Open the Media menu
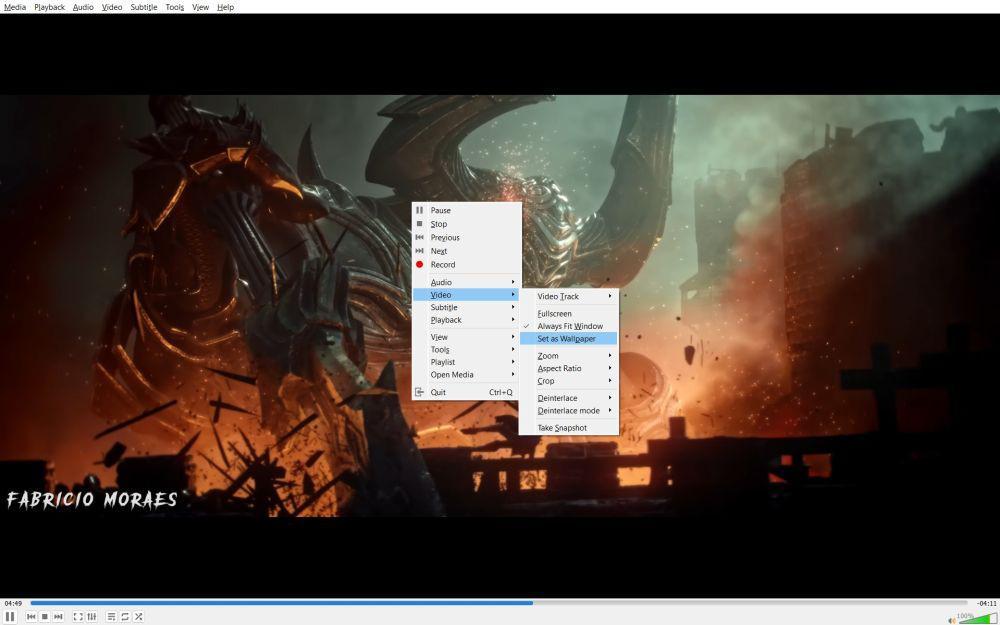The image size is (1000, 625). [15, 7]
